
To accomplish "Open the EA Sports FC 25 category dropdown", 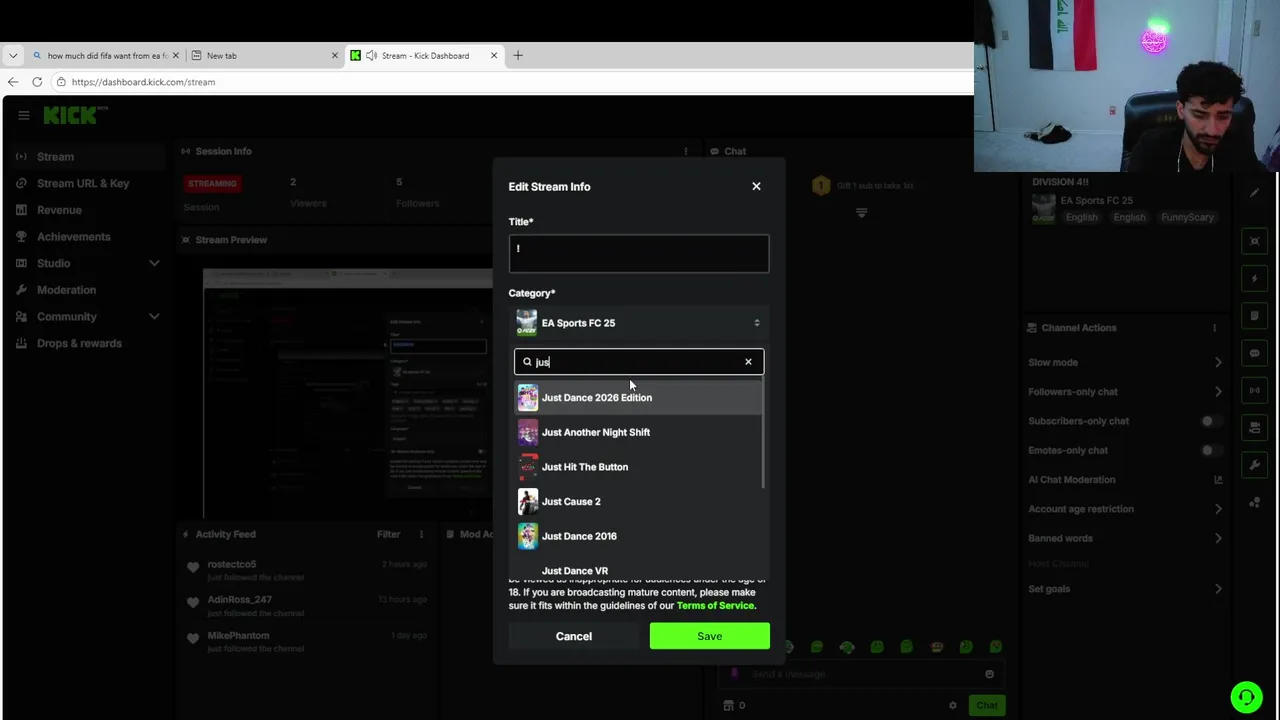I will pos(638,323).
